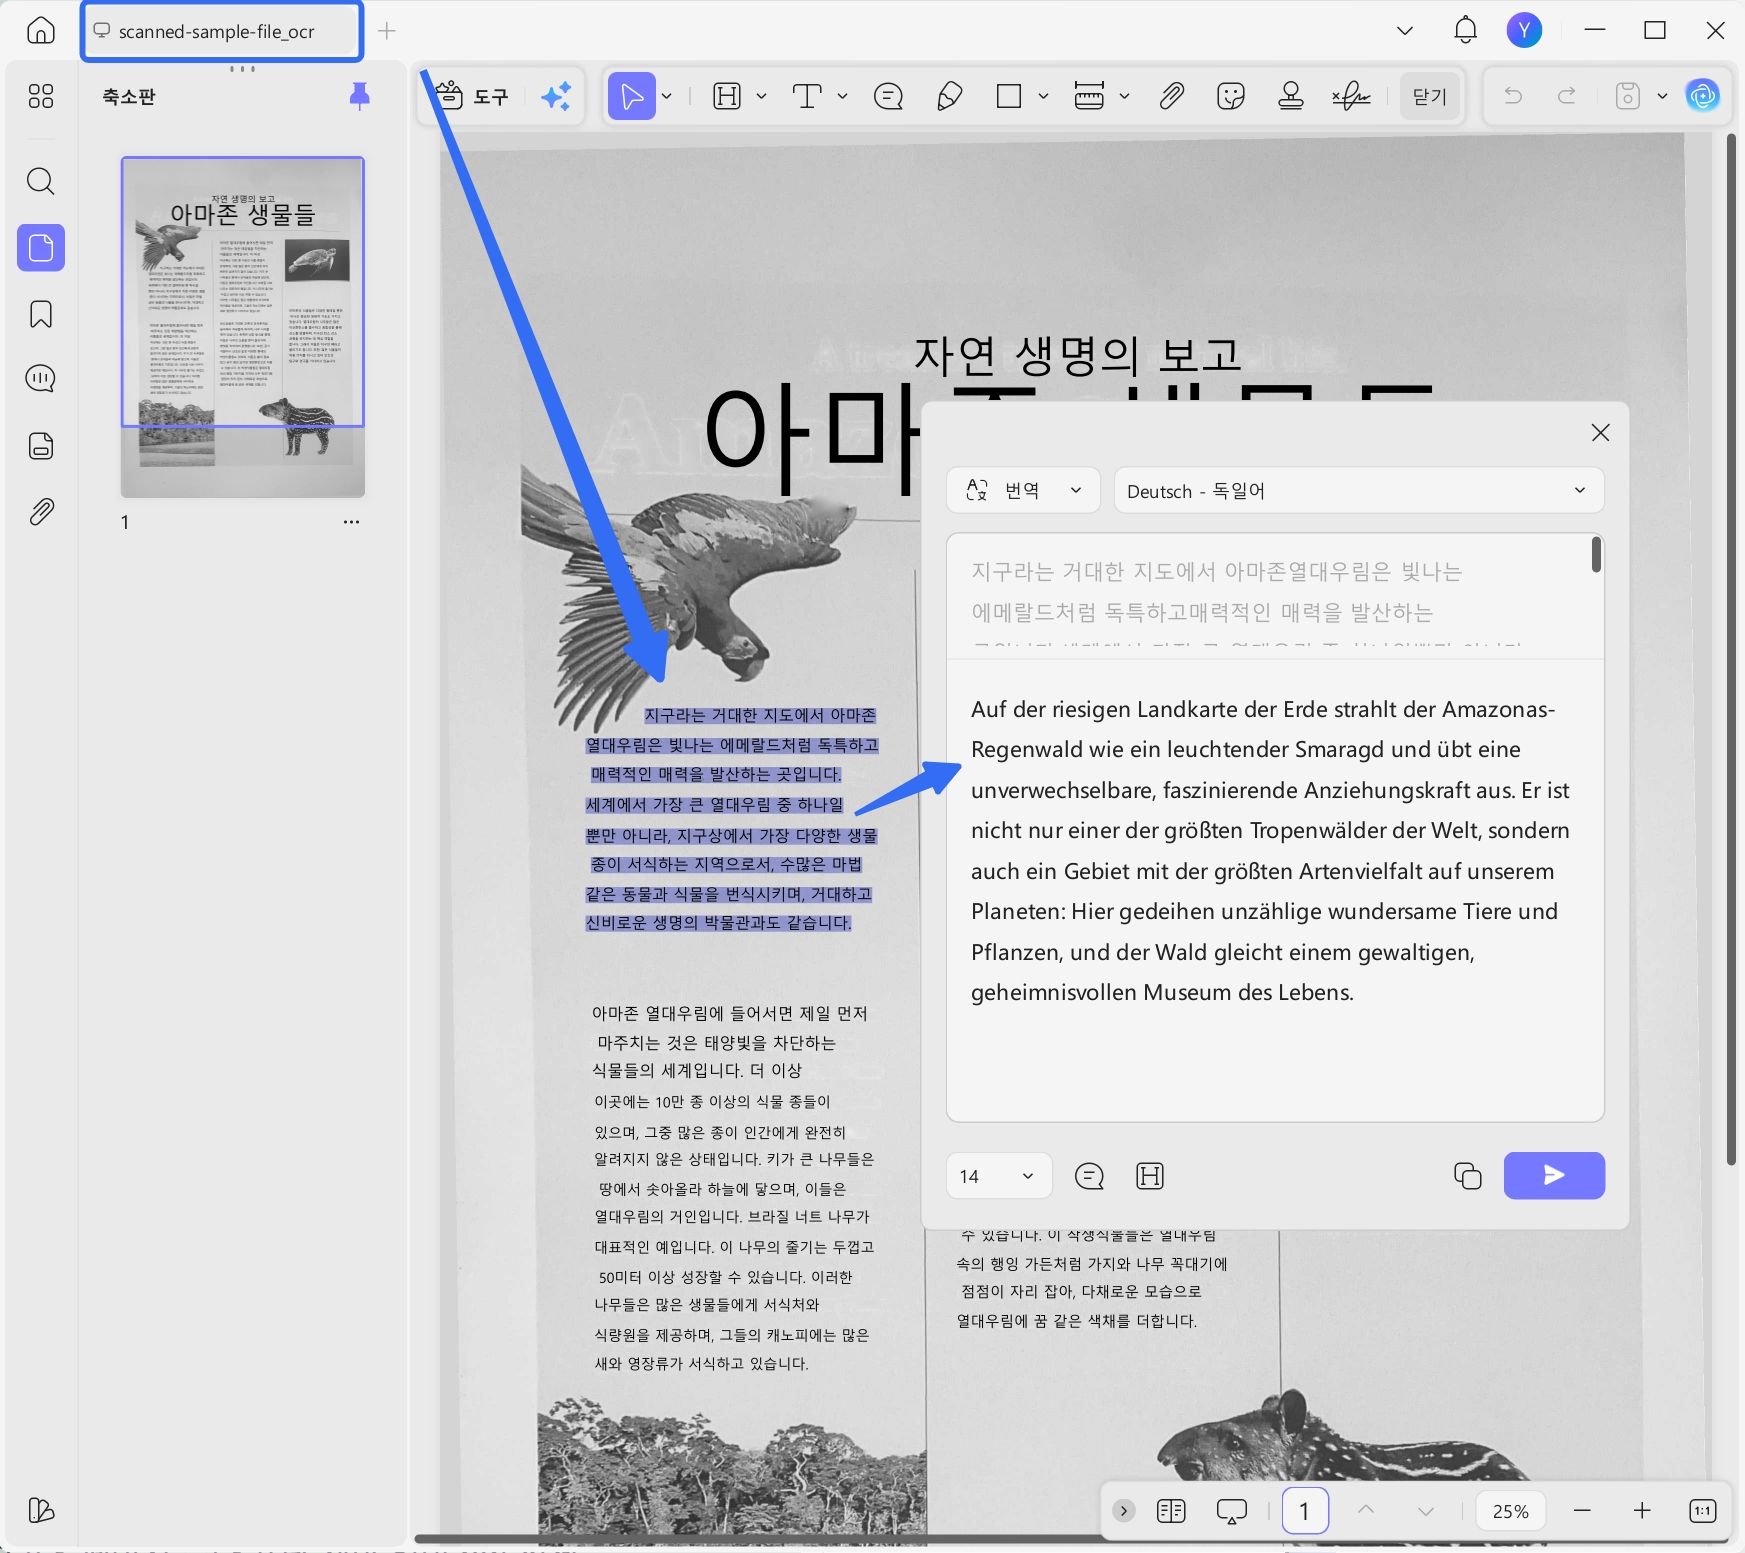This screenshot has width=1745, height=1553.
Task: Open the tab list chevron at top
Action: (1405, 30)
